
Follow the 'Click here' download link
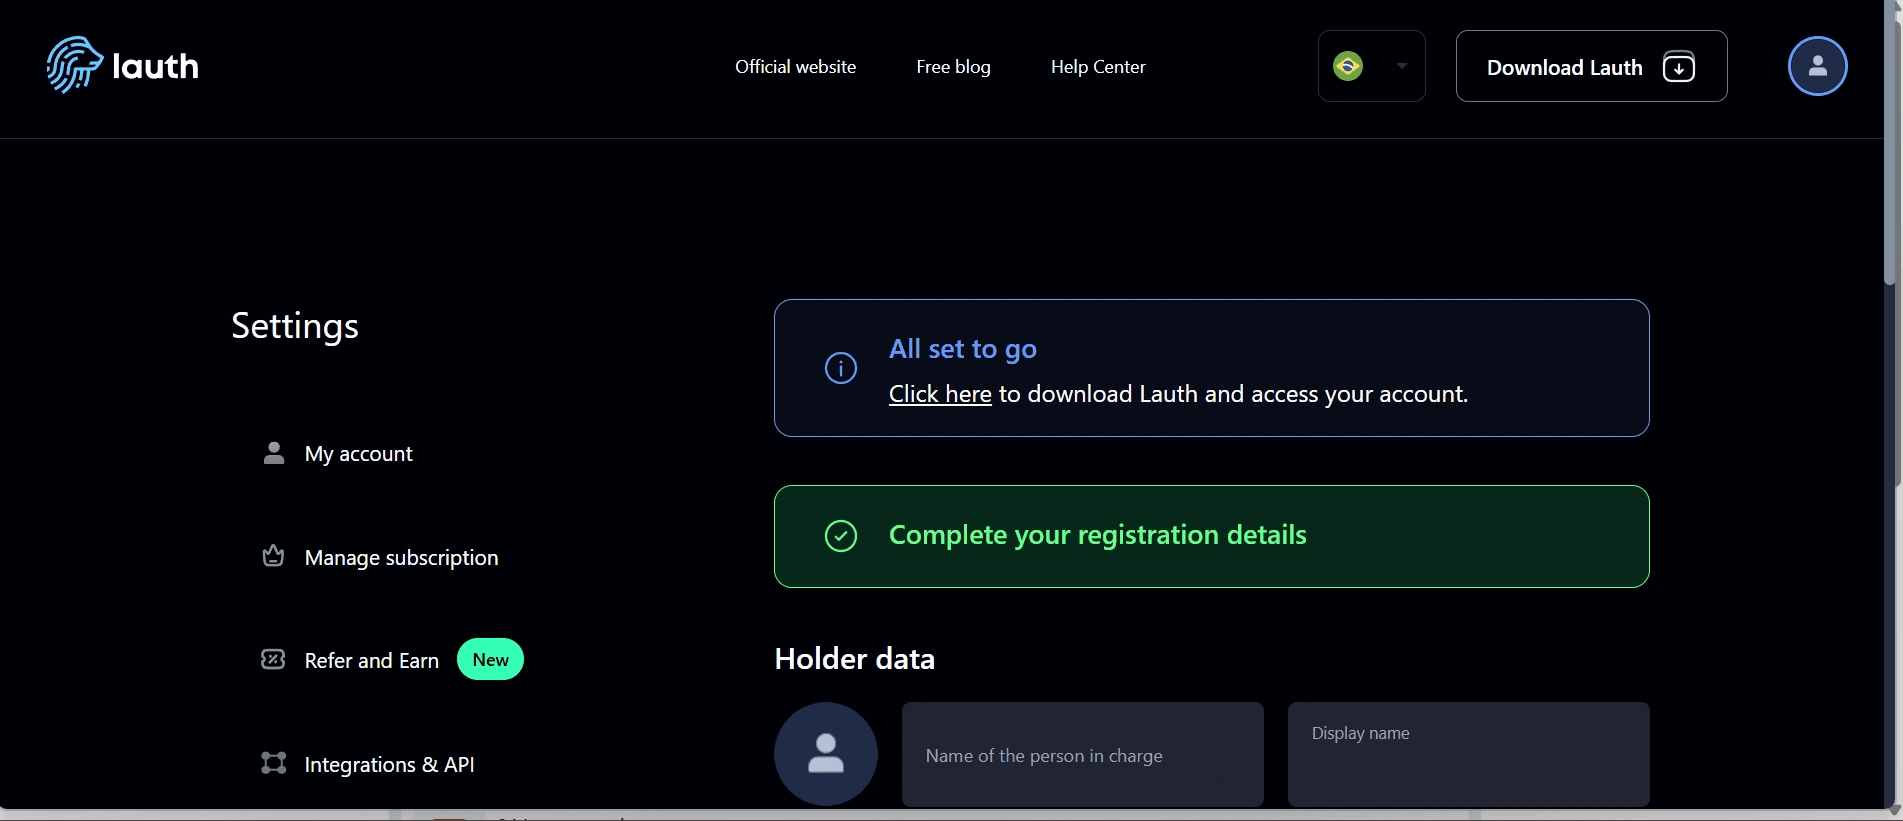pos(940,394)
